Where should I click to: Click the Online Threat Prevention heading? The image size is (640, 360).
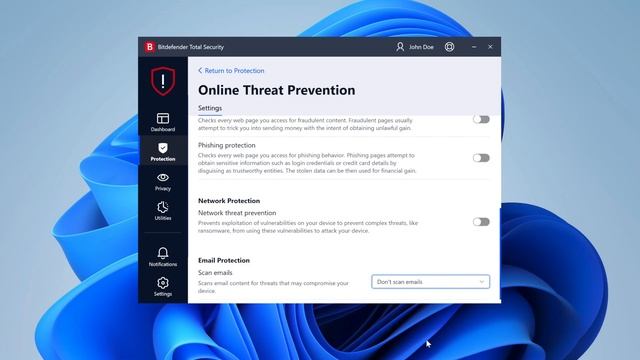[276, 90]
